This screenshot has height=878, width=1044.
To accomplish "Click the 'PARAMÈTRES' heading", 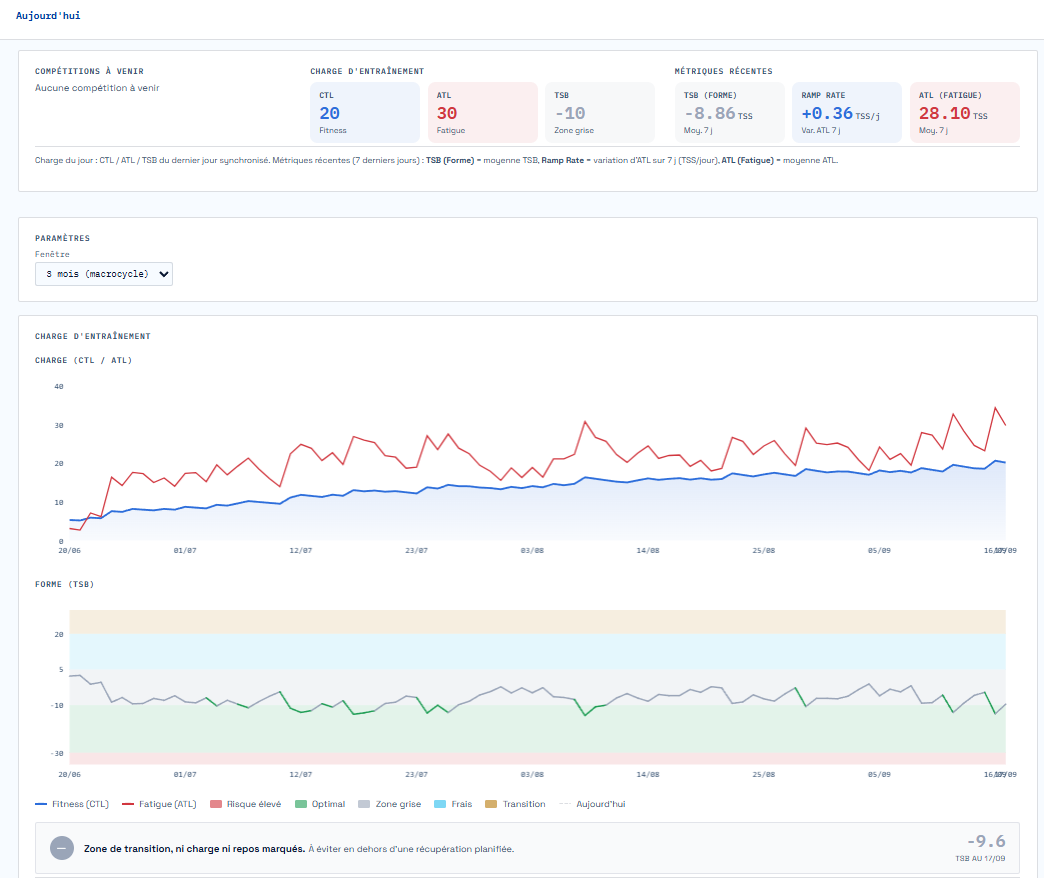I will pyautogui.click(x=63, y=238).
